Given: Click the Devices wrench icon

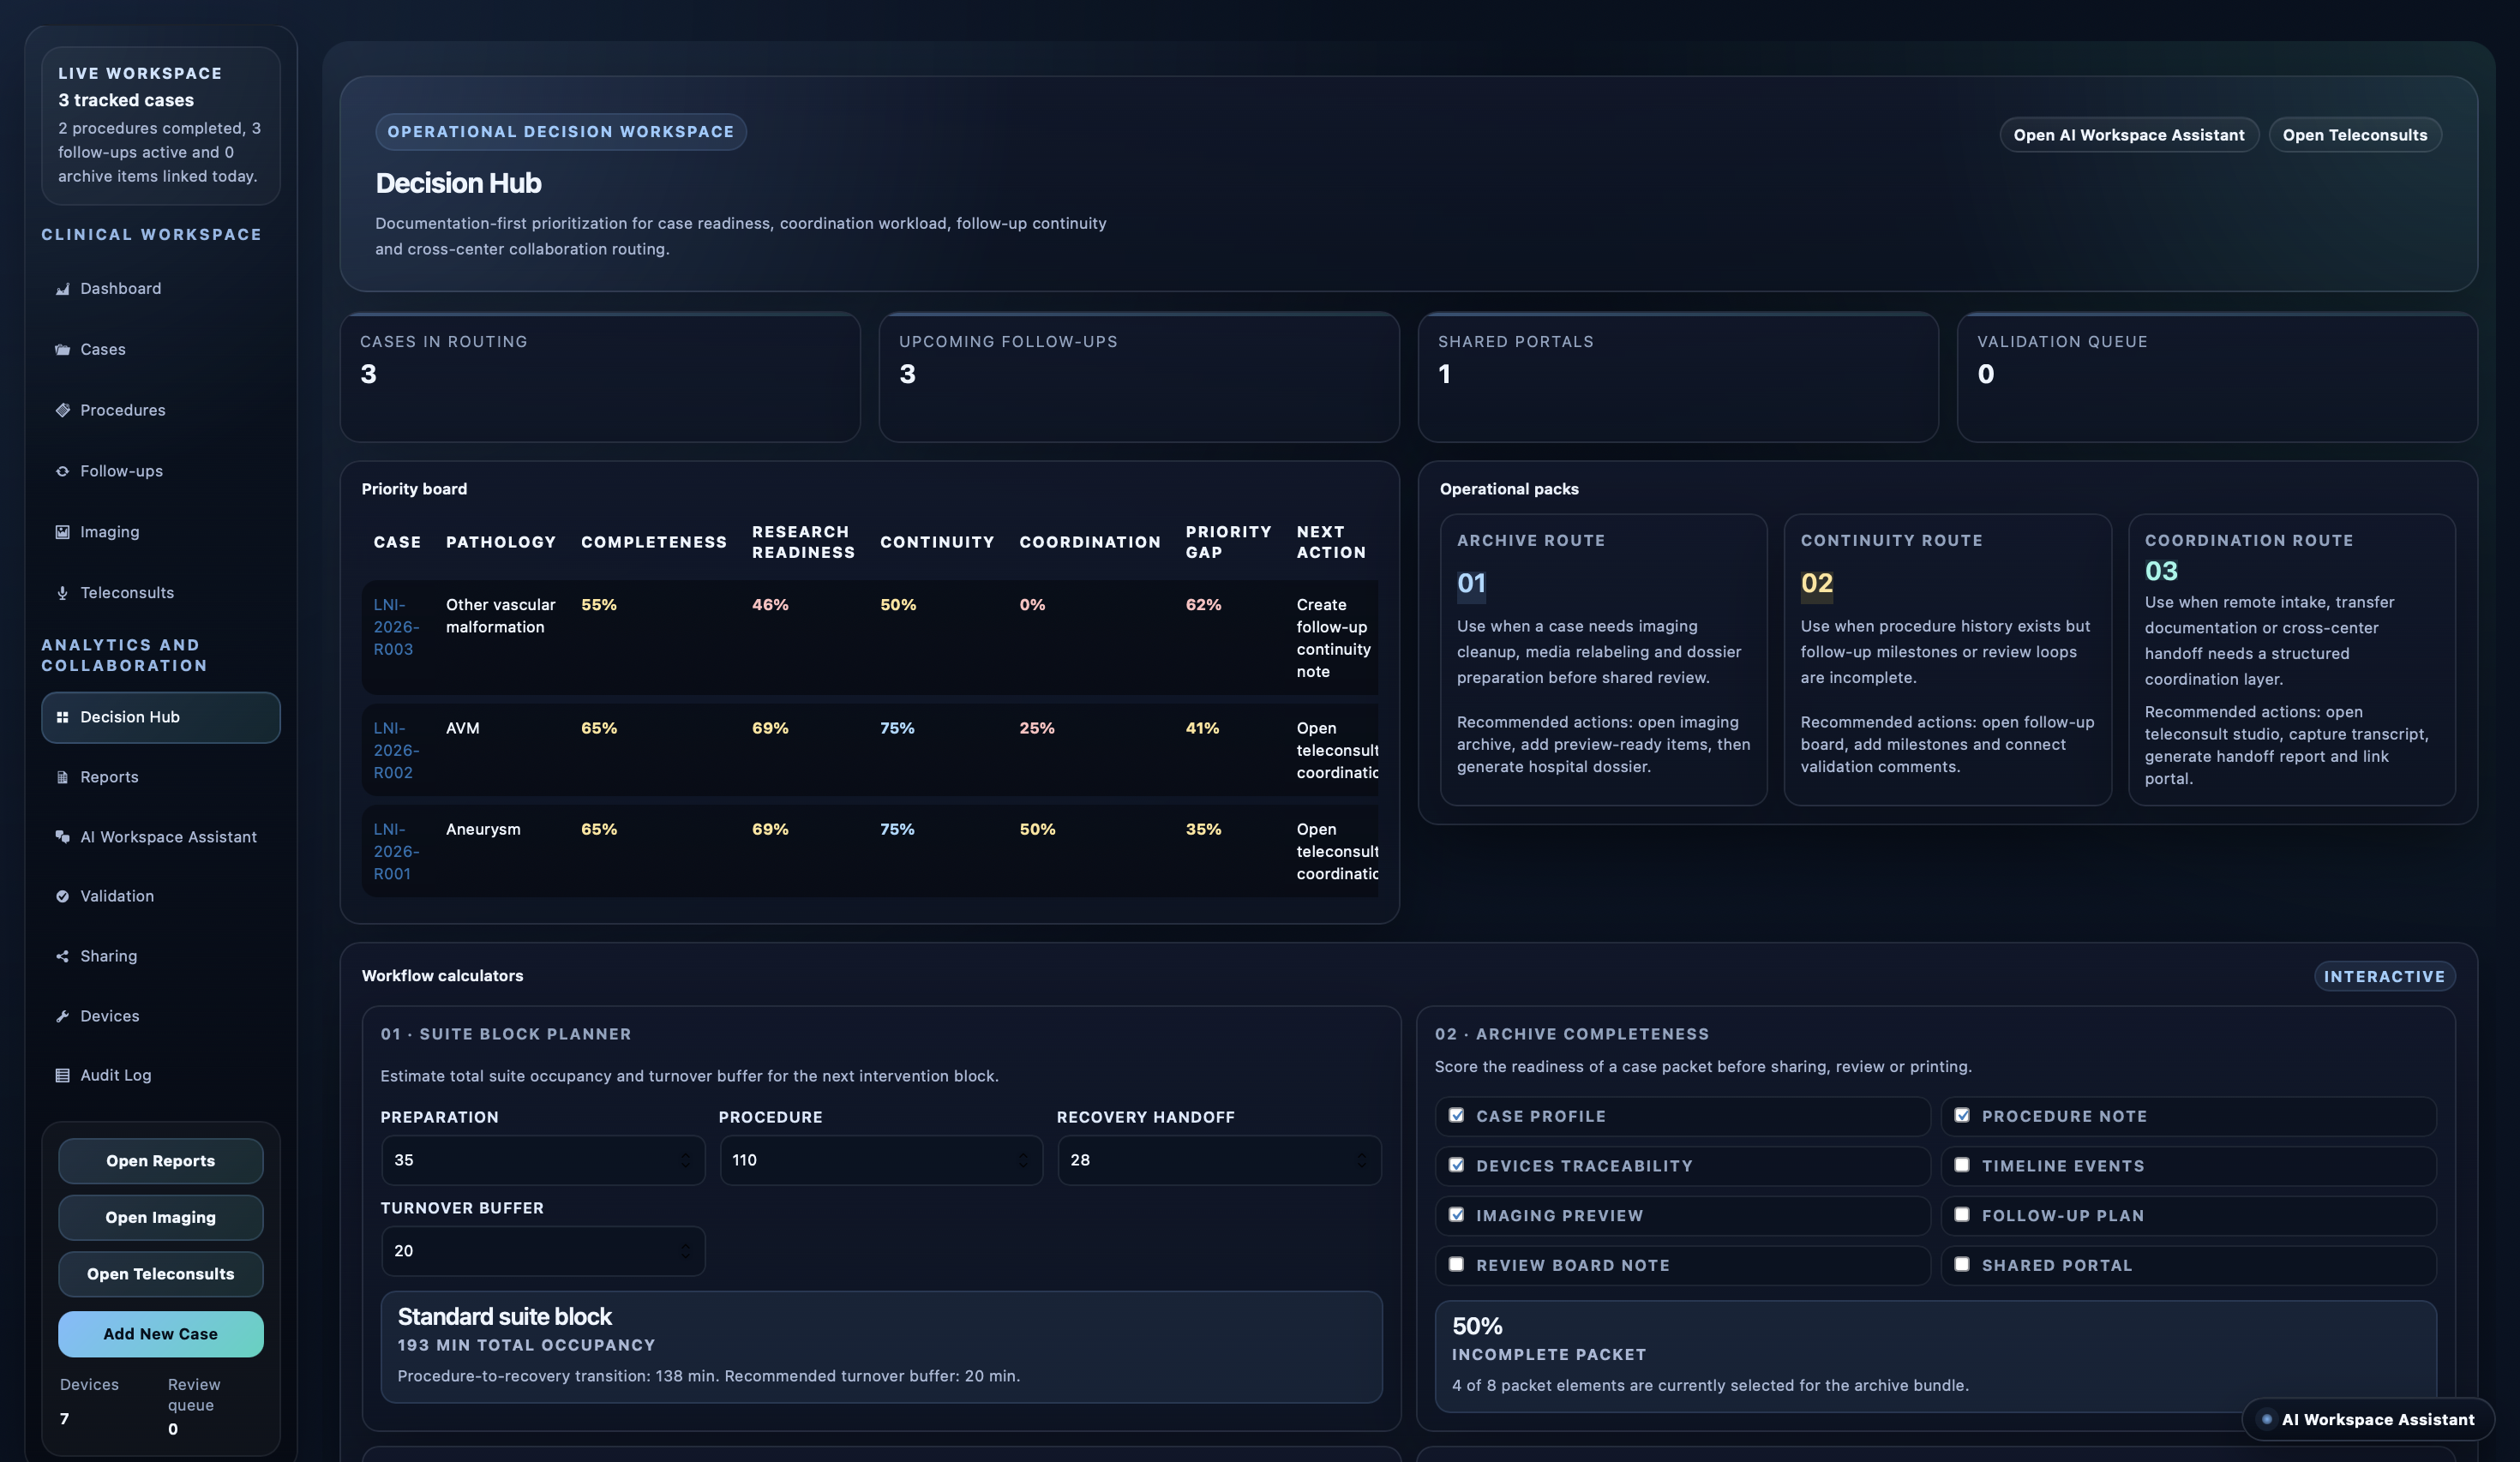Looking at the screenshot, I should (62, 1016).
